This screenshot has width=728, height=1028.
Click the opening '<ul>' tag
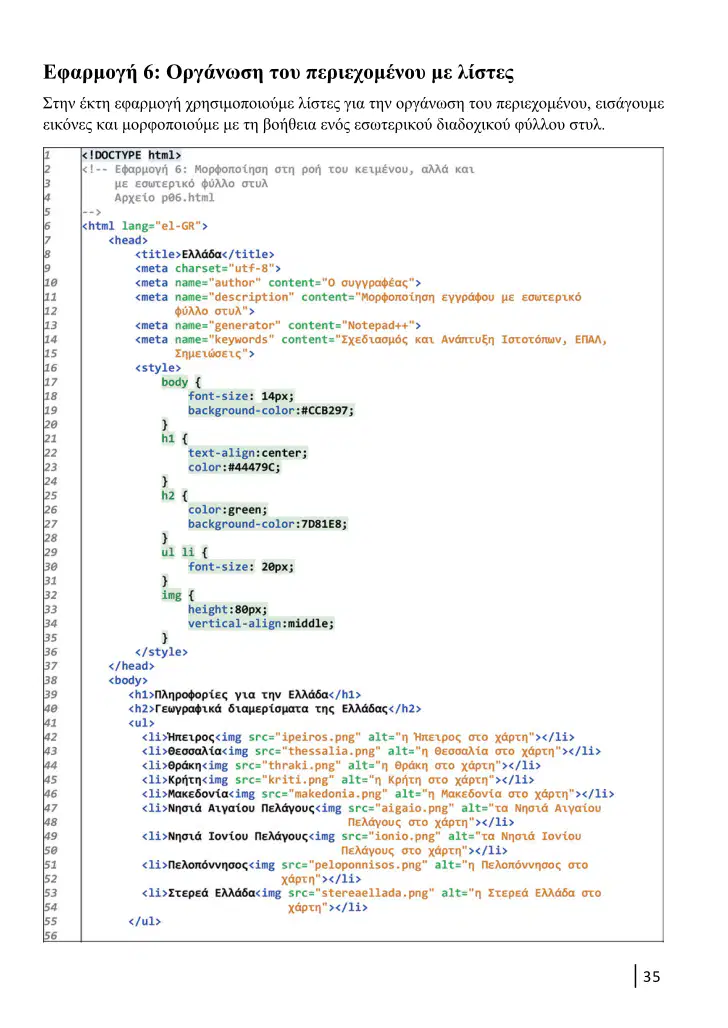click(141, 724)
